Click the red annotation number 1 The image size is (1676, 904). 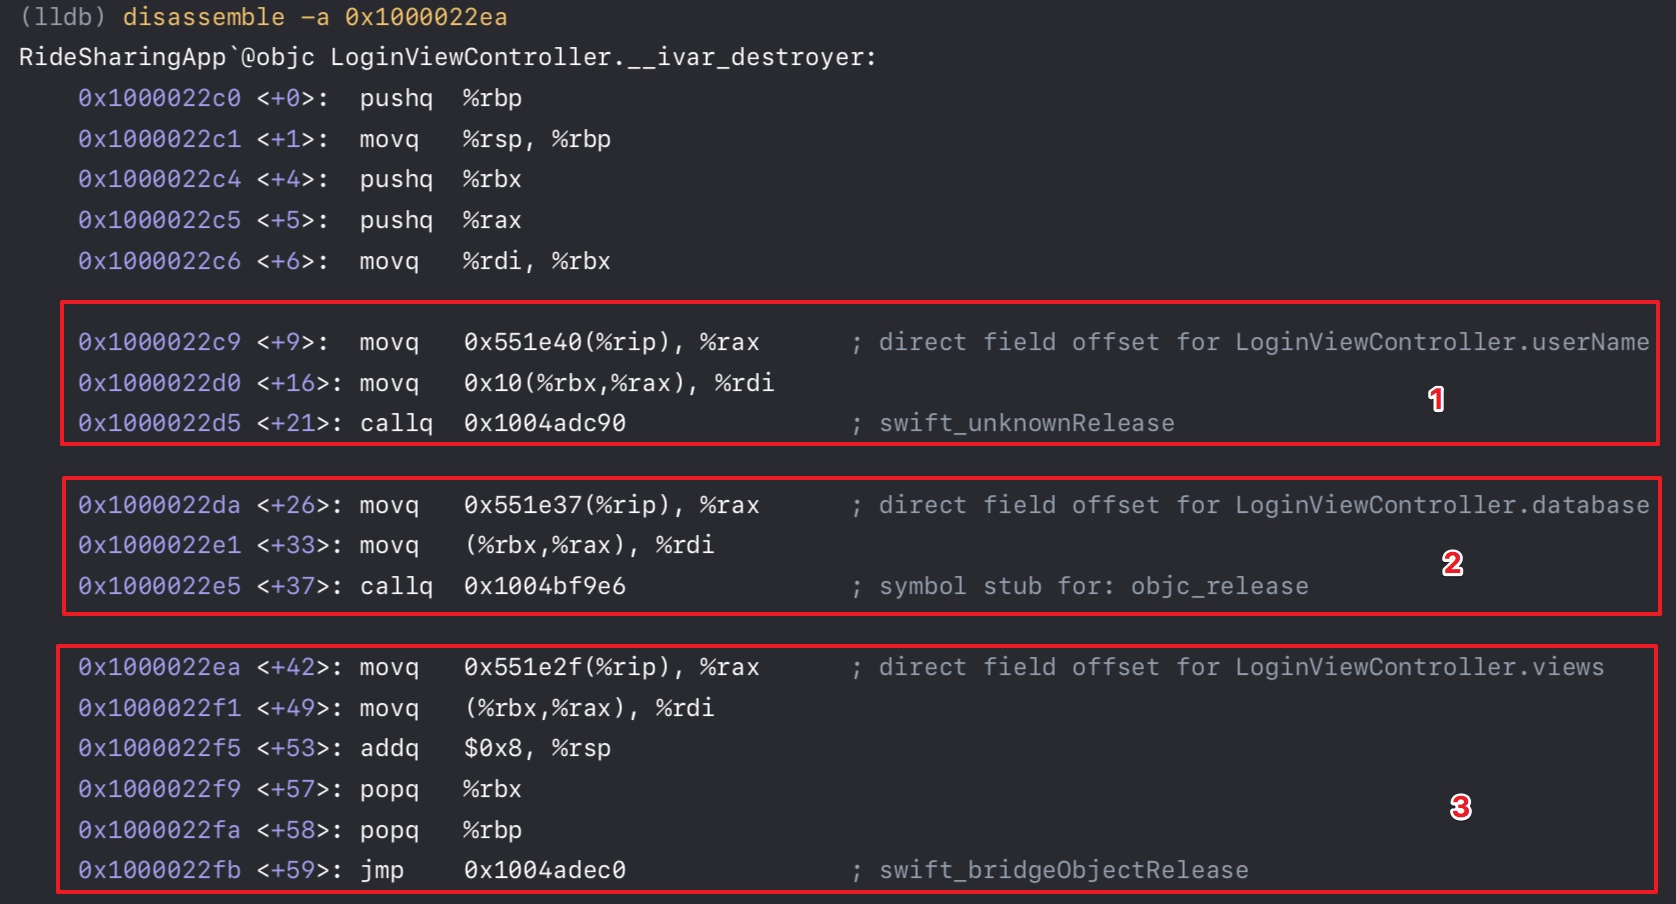pos(1436,400)
